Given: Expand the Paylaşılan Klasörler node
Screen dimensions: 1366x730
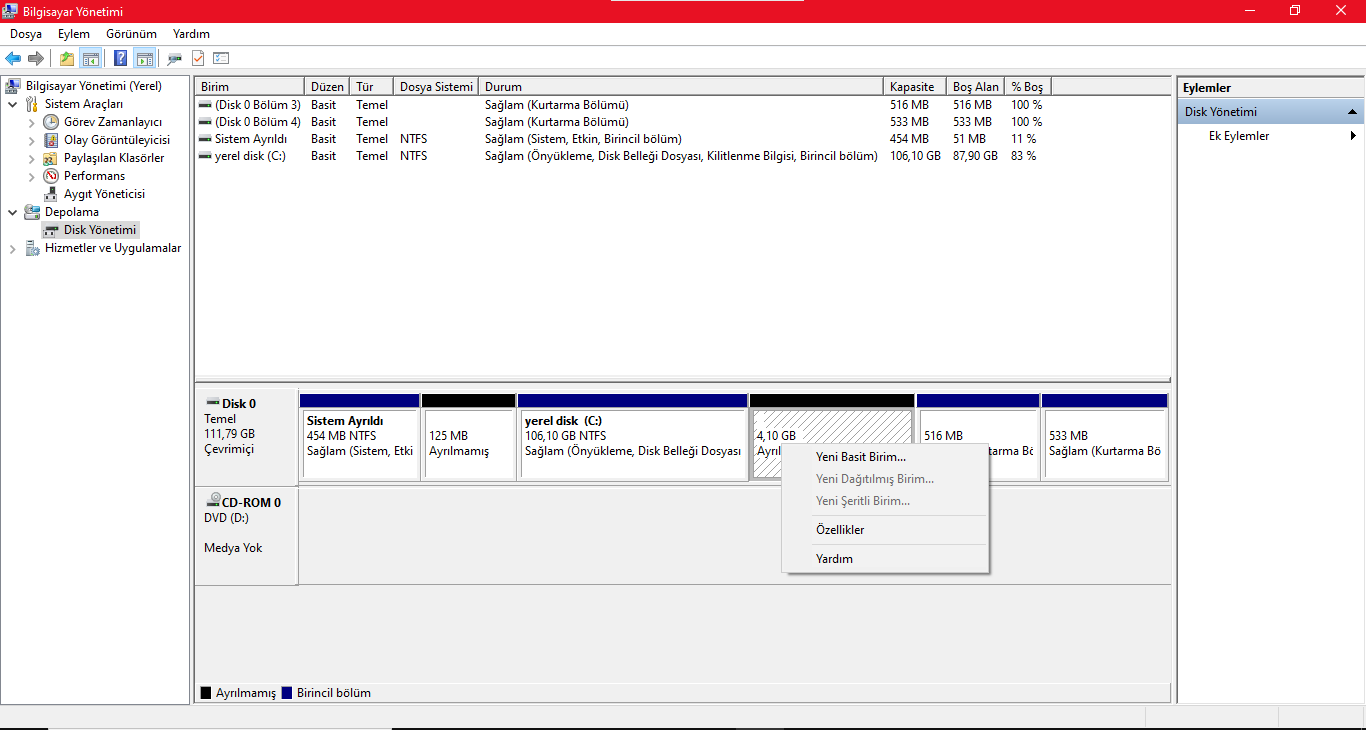Looking at the screenshot, I should [31, 158].
